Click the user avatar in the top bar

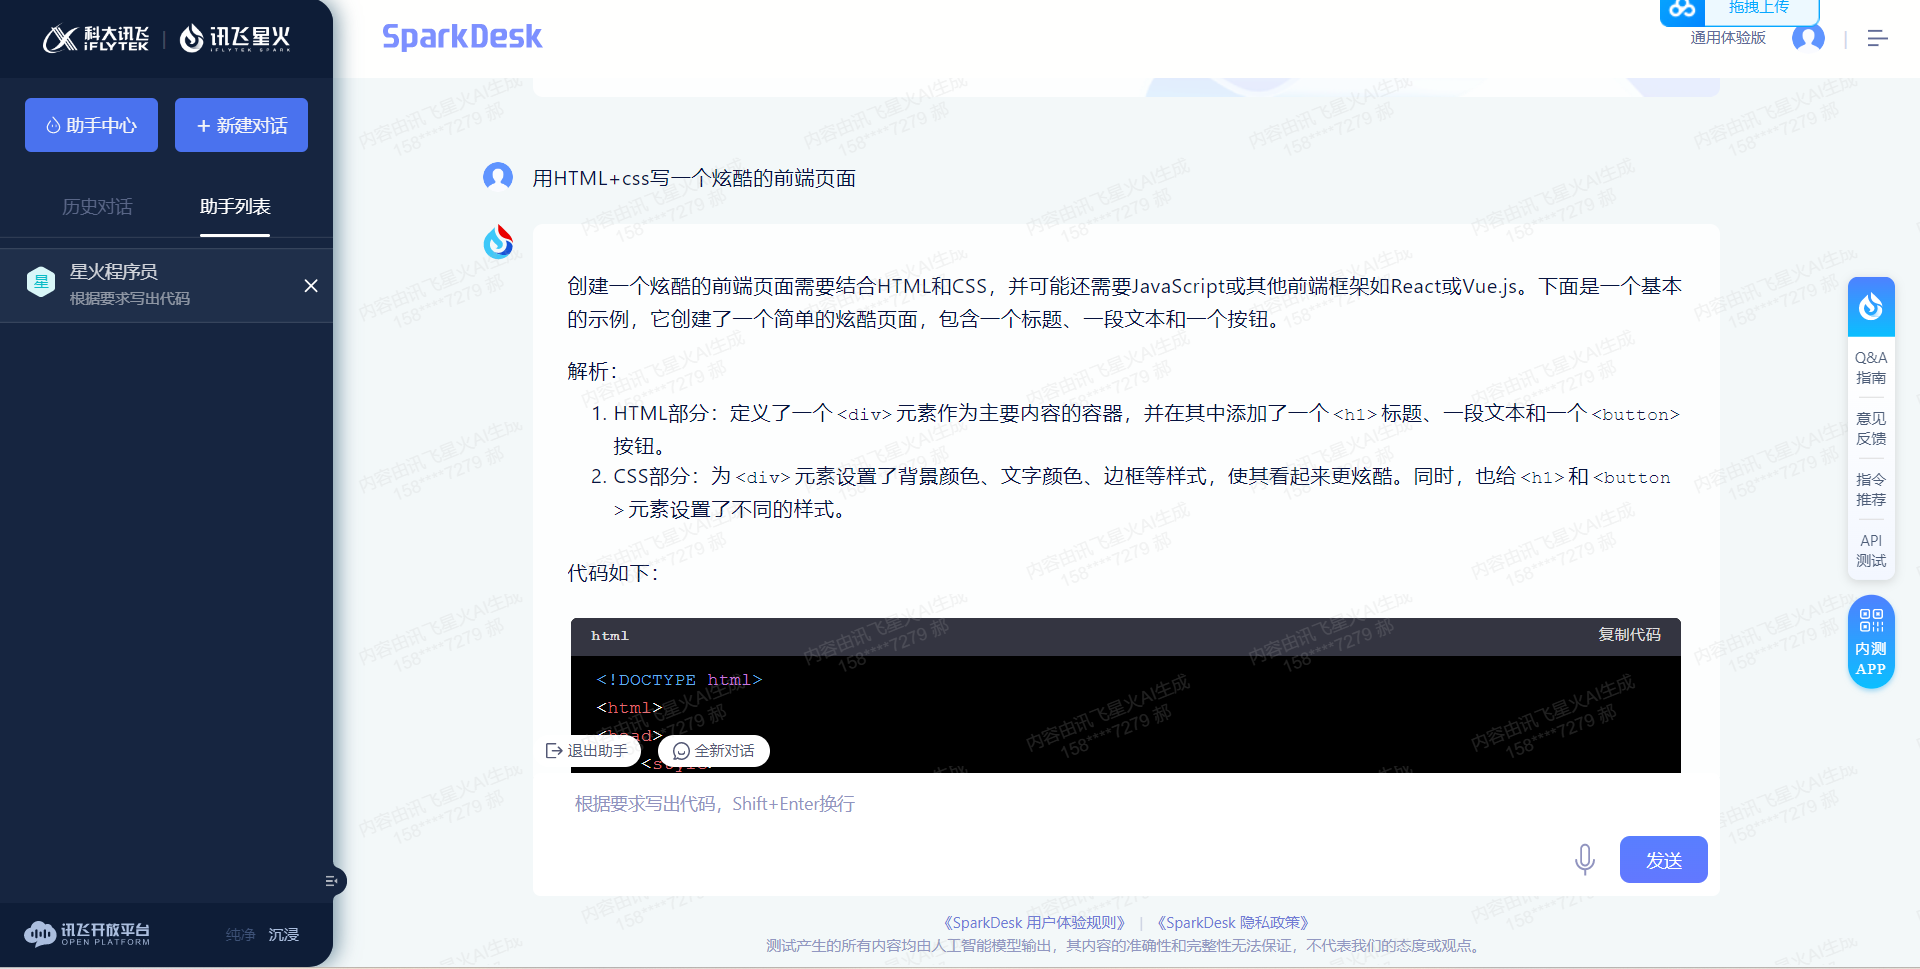click(x=1808, y=38)
